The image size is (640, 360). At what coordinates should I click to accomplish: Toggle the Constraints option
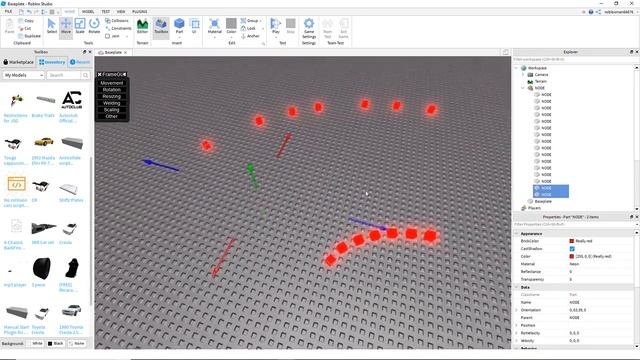[x=118, y=28]
